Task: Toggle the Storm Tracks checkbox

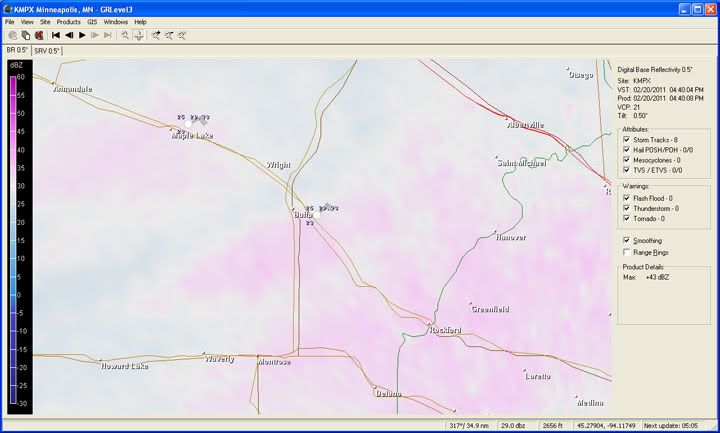Action: click(x=626, y=140)
